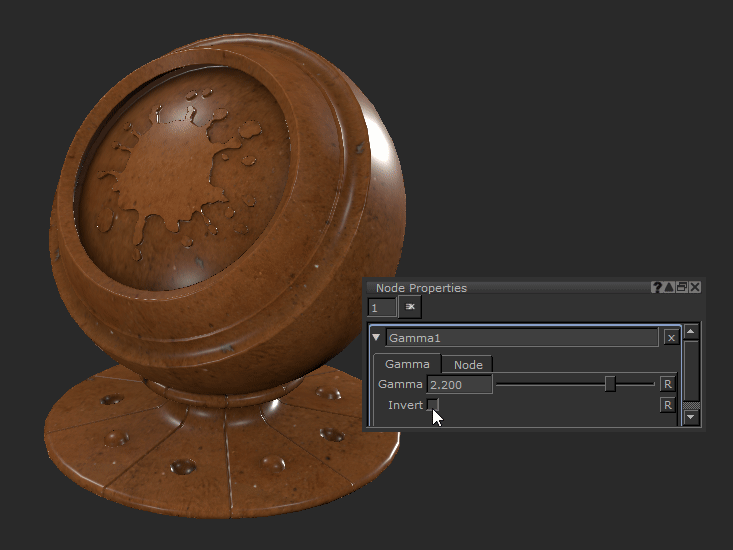Reset the Gamma value with R button
Image resolution: width=733 pixels, height=550 pixels.
click(x=667, y=384)
